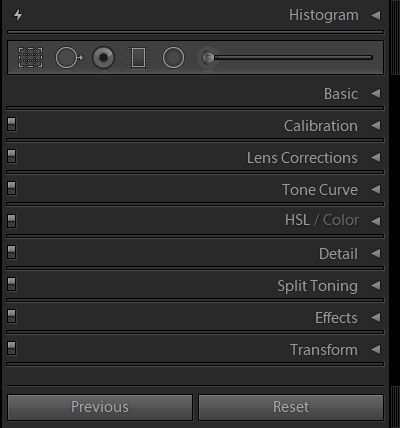Click the Previous button
The height and width of the screenshot is (428, 400).
pyautogui.click(x=100, y=407)
